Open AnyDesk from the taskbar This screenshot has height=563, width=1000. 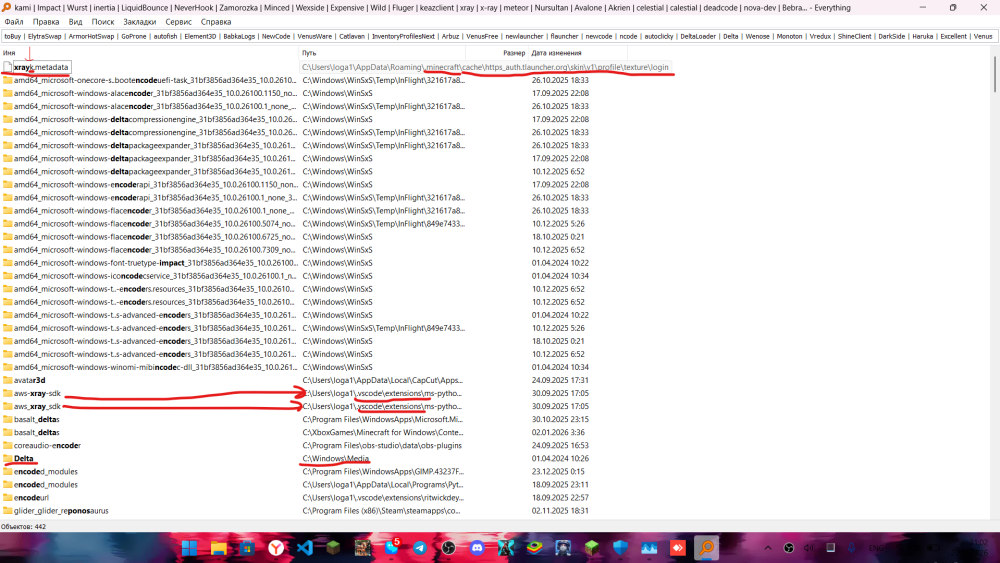[x=678, y=548]
